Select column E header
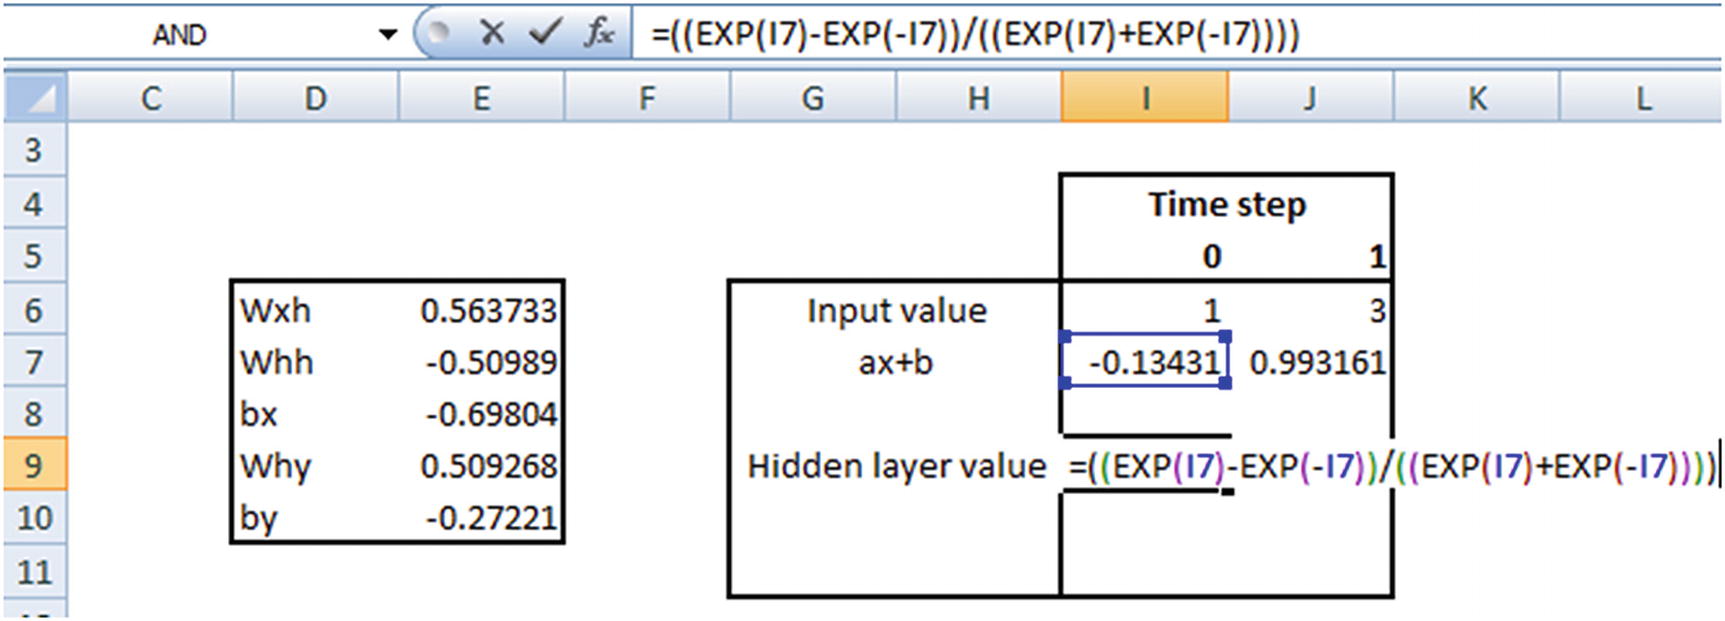 [481, 98]
